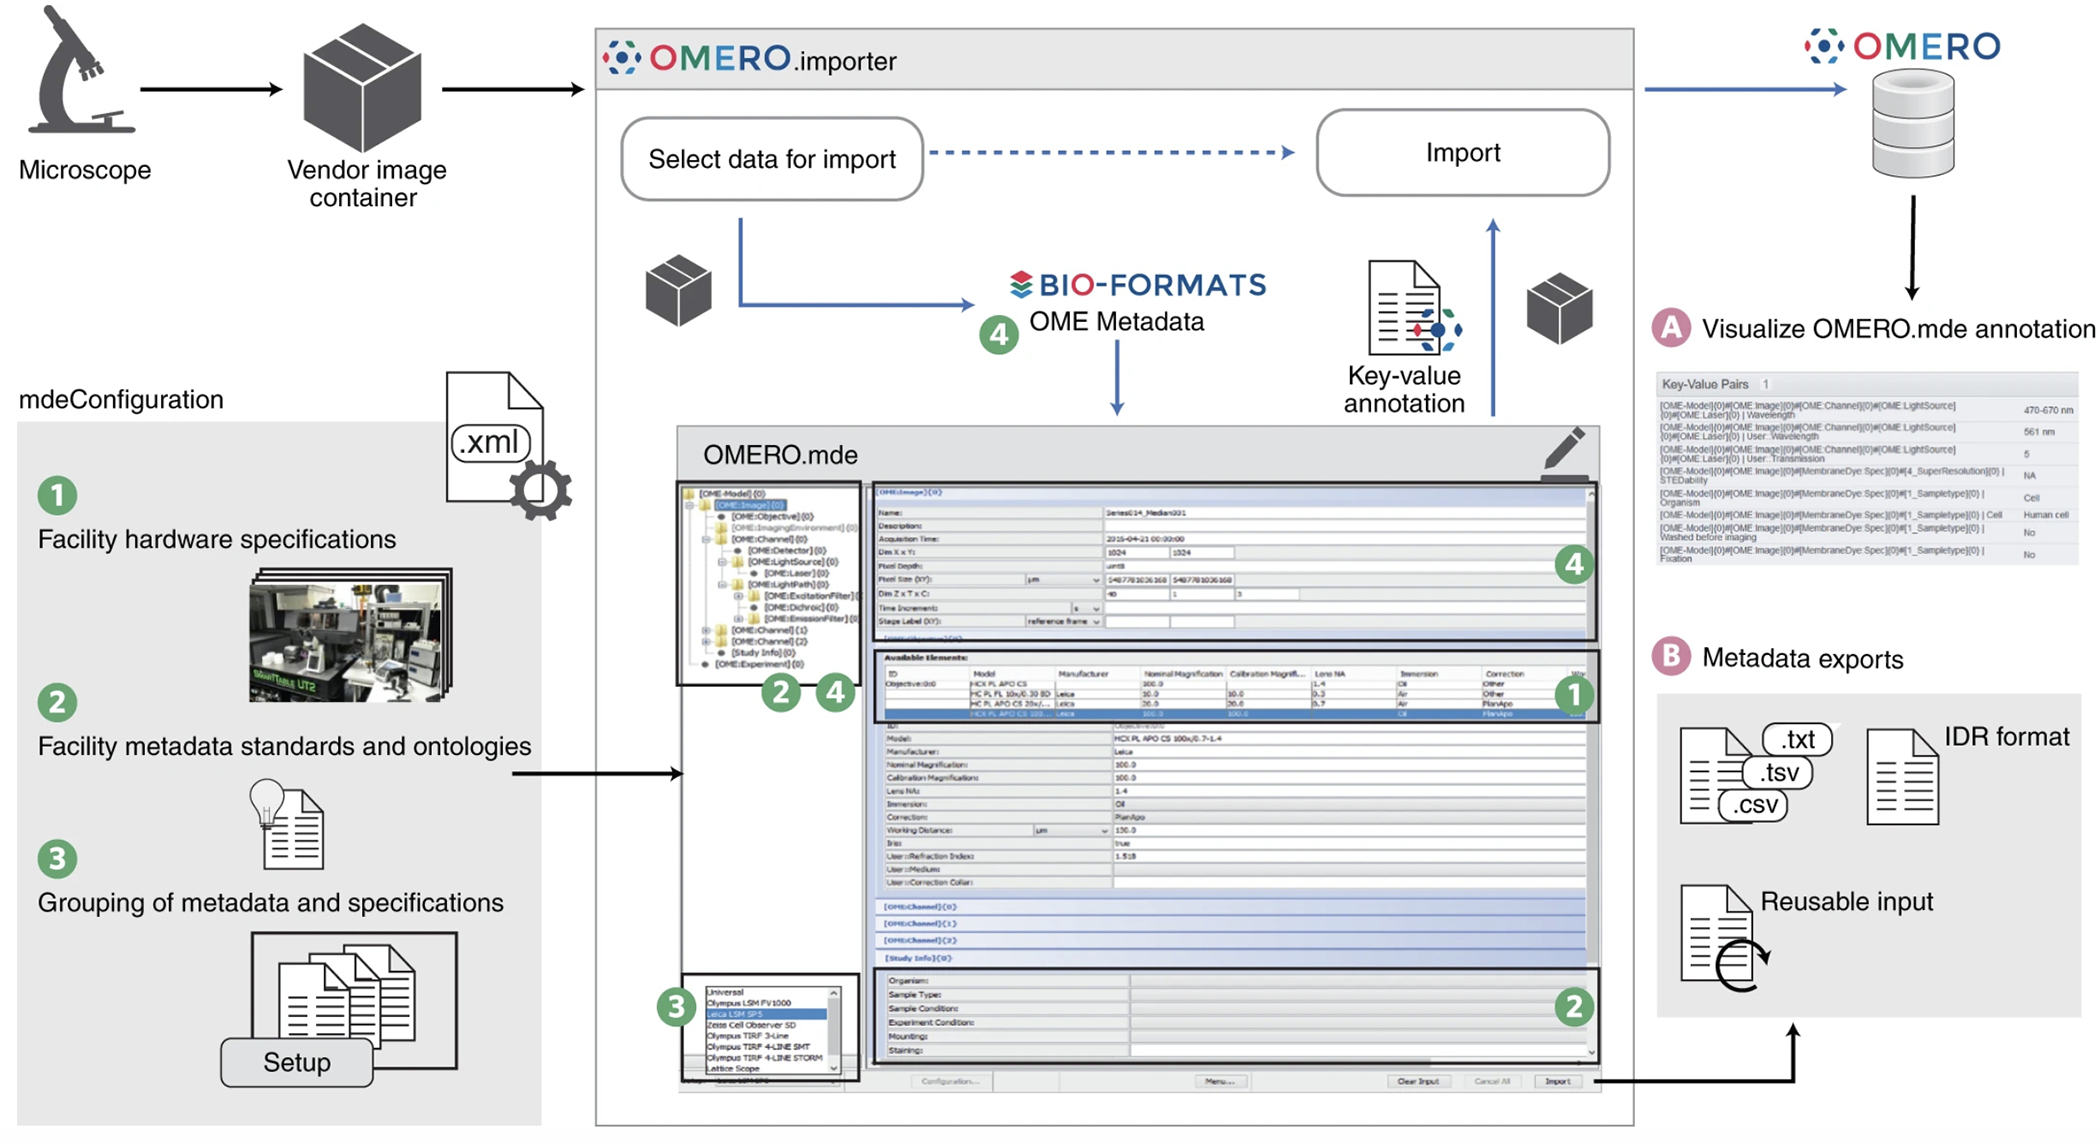Image resolution: width=2100 pixels, height=1142 pixels.
Task: Expand the collapsed OME:Channel (0) section bar
Action: [1230, 907]
